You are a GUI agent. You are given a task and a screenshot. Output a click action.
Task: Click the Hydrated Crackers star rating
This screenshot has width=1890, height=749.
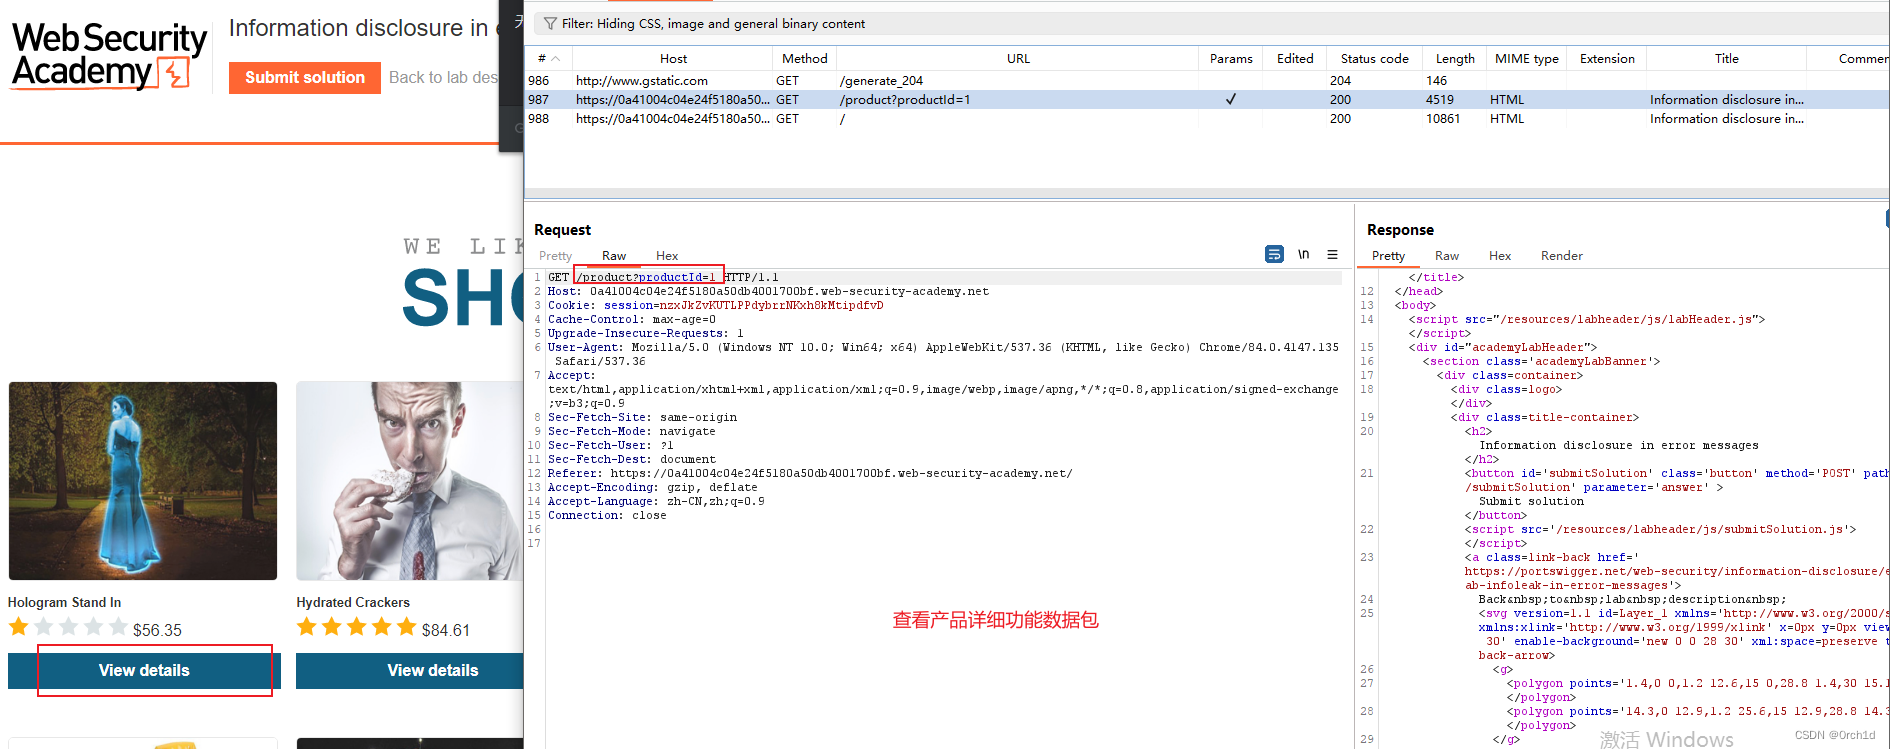tap(356, 627)
